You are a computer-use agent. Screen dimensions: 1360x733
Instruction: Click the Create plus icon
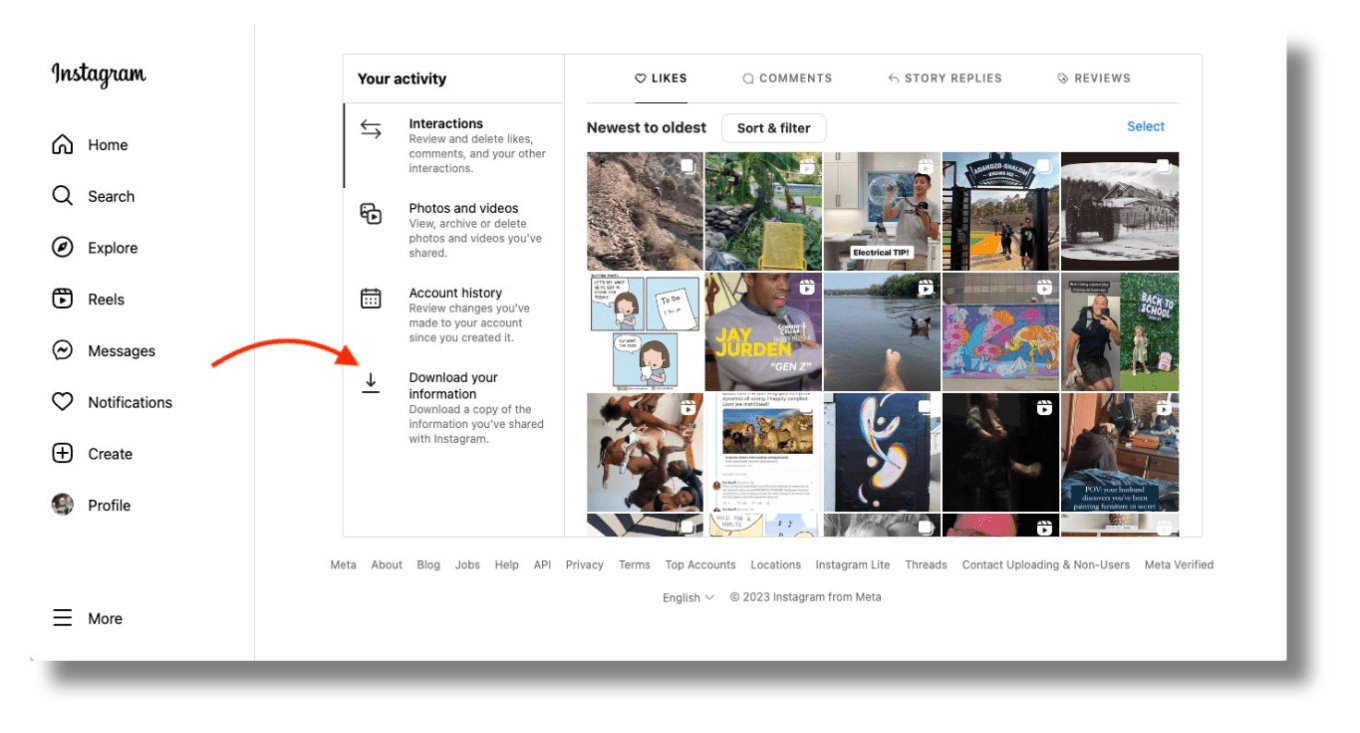pos(62,454)
